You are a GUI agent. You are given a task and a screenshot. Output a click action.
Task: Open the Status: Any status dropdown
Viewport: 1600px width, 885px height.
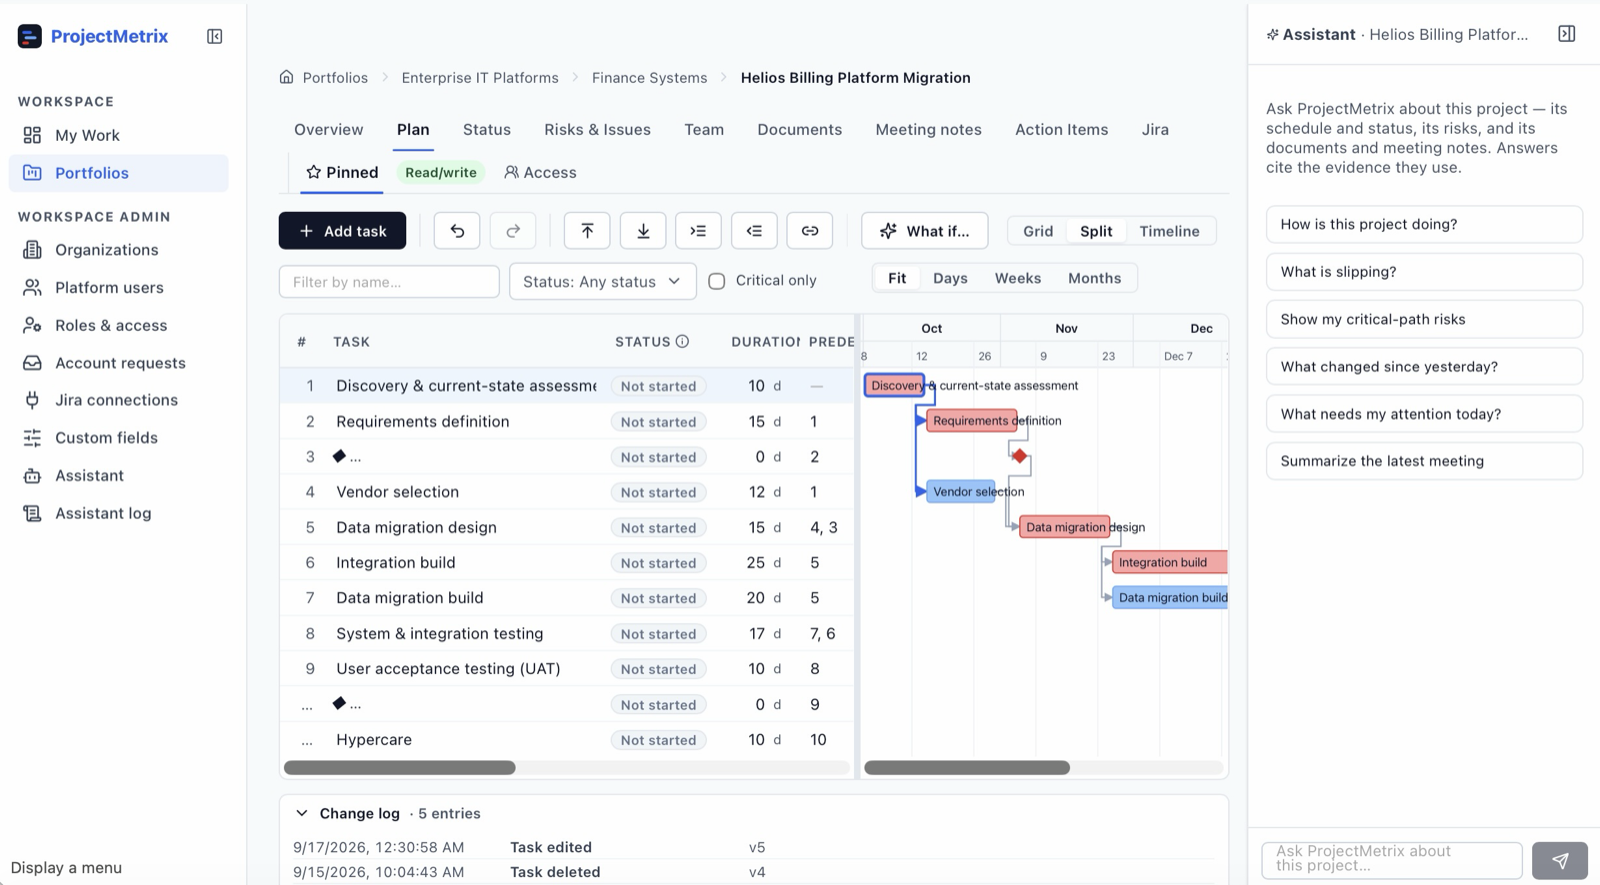coord(602,282)
